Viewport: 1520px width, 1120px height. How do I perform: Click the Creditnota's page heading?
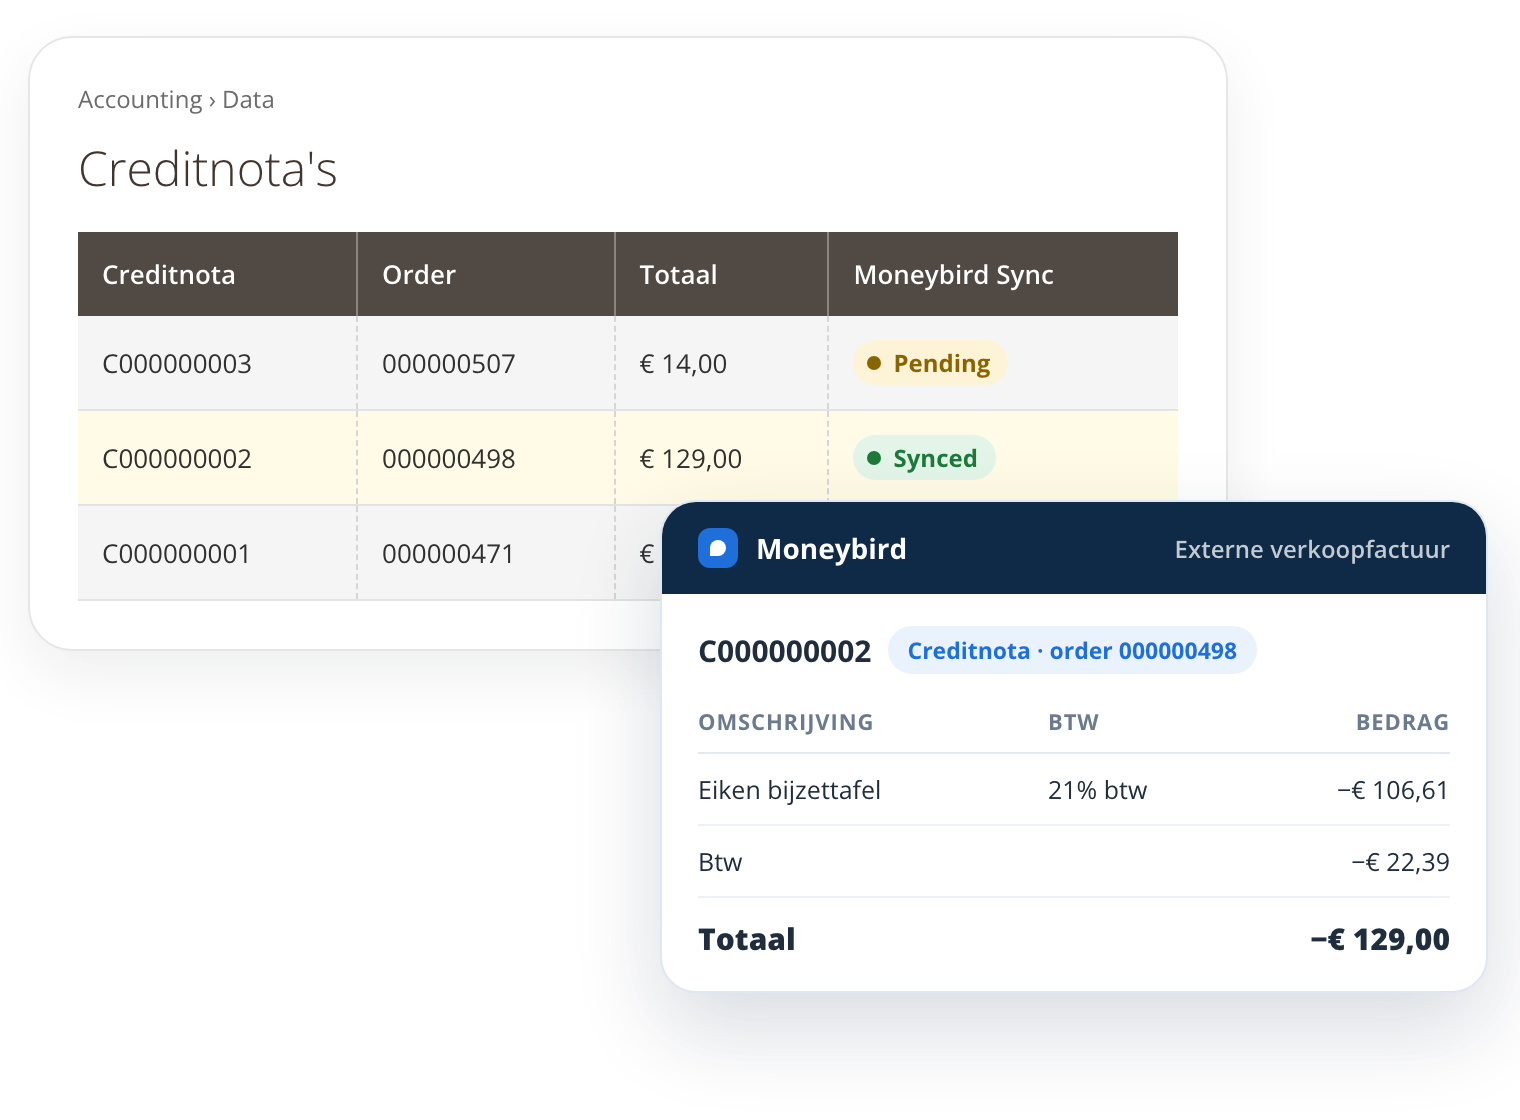(x=208, y=168)
